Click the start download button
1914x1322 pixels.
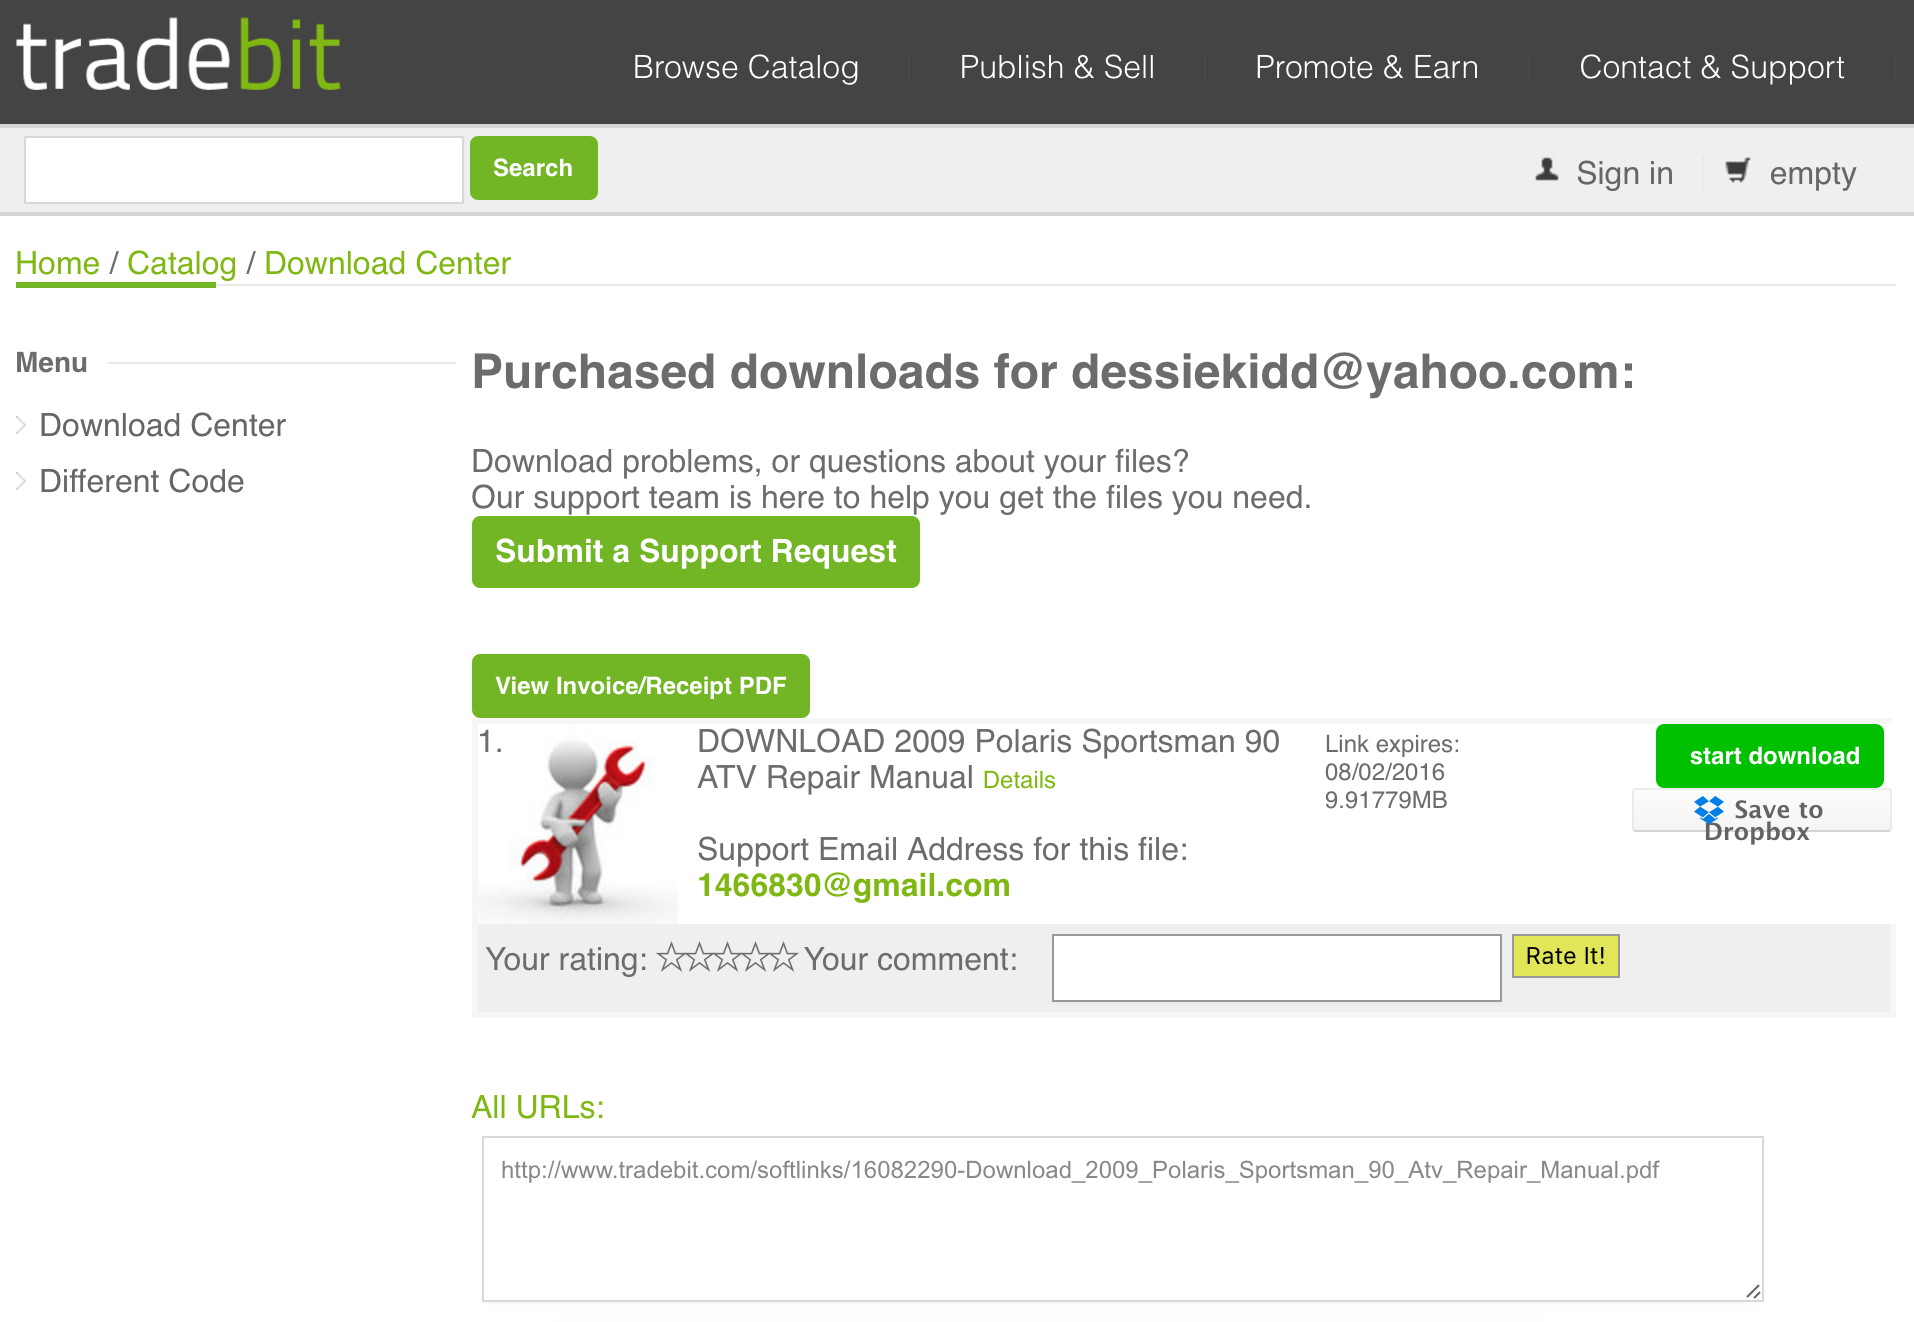pos(1770,756)
